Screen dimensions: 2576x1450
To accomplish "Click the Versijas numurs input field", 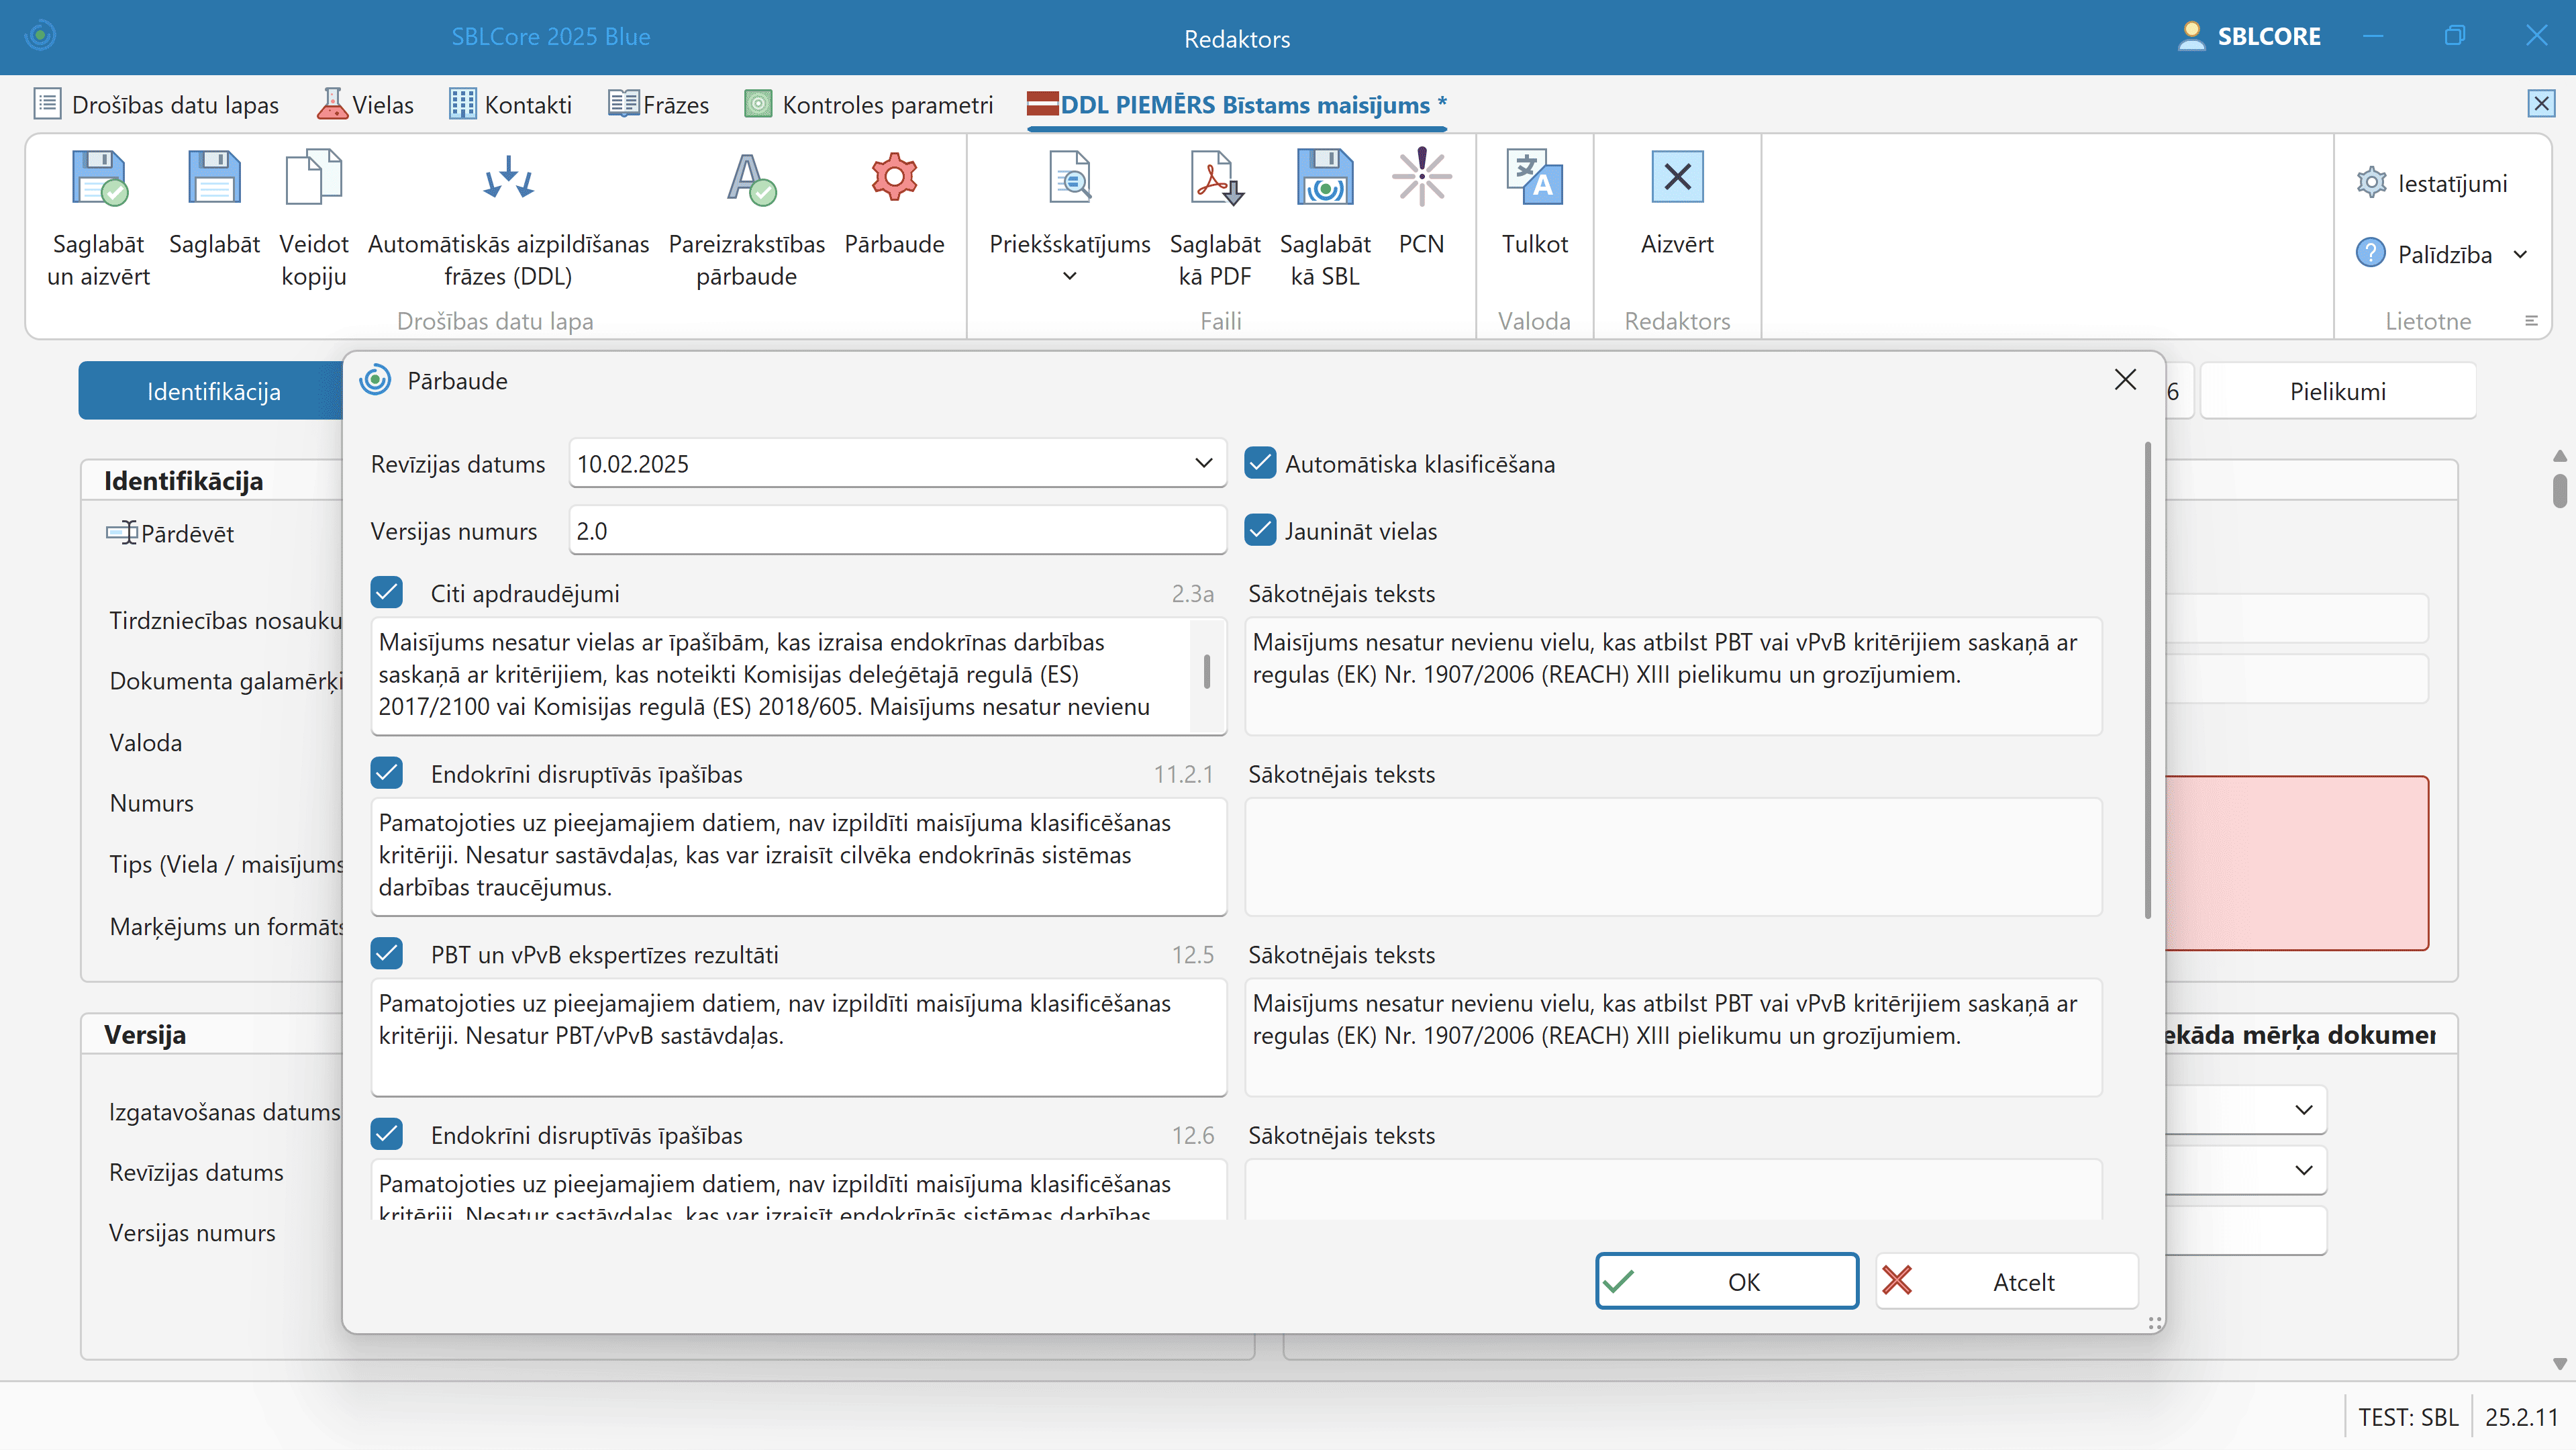I will coord(897,531).
